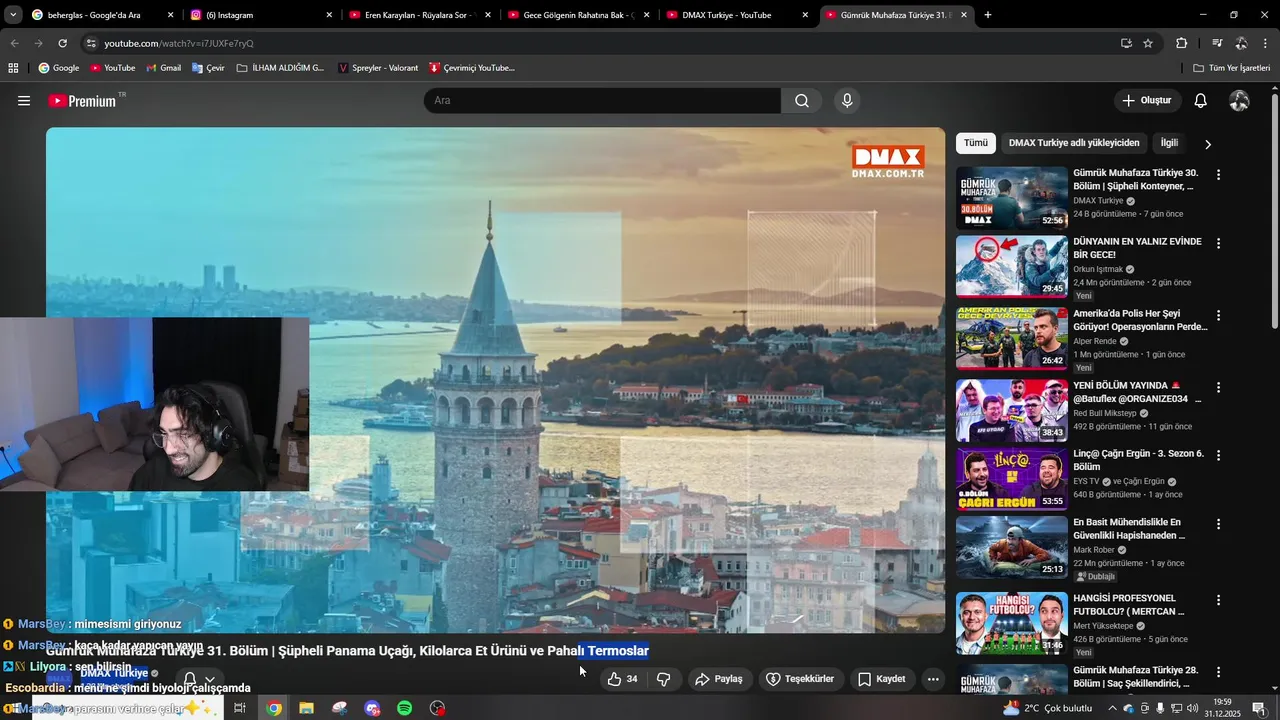
Task: Open options for Dünyanın En Yalnız Evinde video
Action: point(1218,243)
